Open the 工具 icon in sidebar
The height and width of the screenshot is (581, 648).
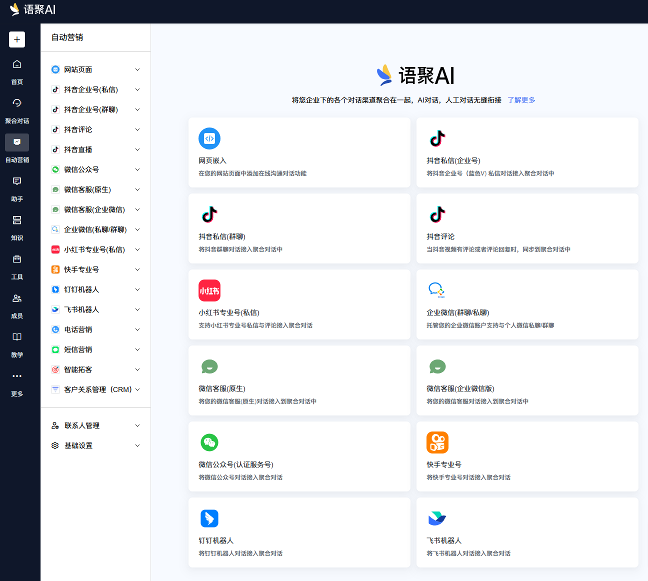pos(17,259)
